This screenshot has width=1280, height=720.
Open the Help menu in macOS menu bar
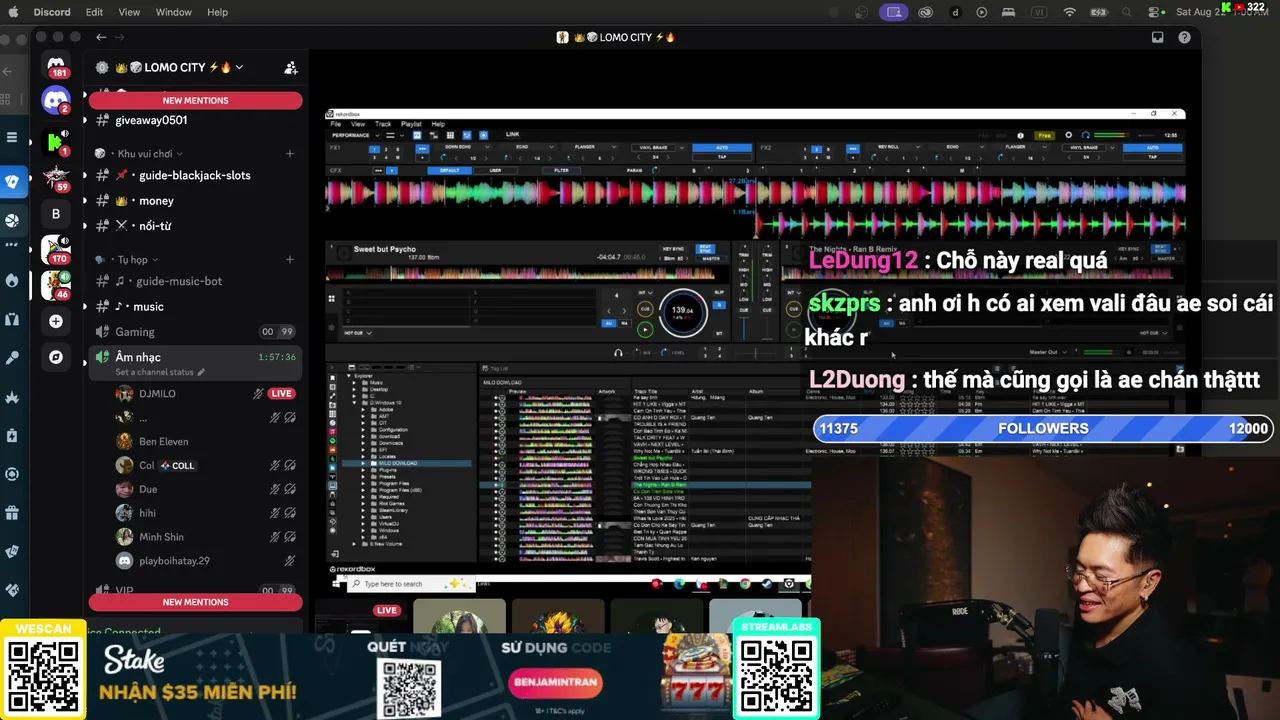tap(217, 12)
